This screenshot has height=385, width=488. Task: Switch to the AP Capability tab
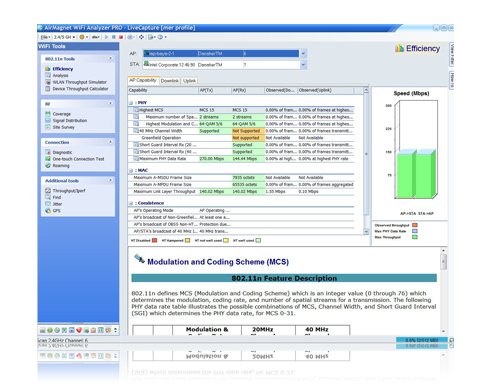click(143, 80)
